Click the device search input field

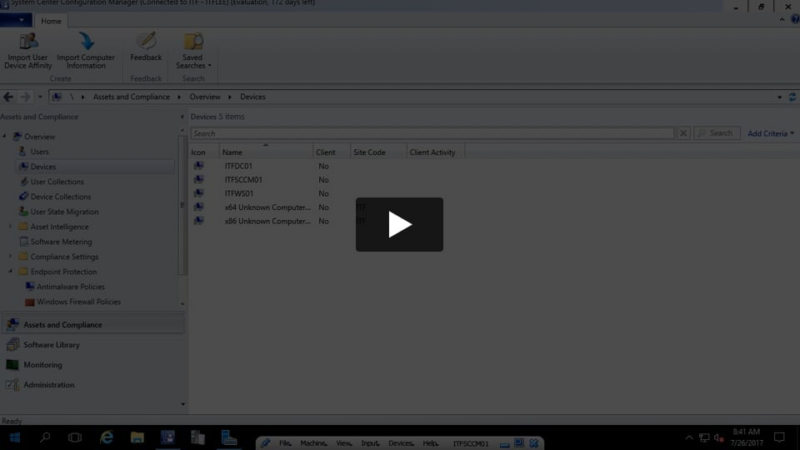coord(432,133)
